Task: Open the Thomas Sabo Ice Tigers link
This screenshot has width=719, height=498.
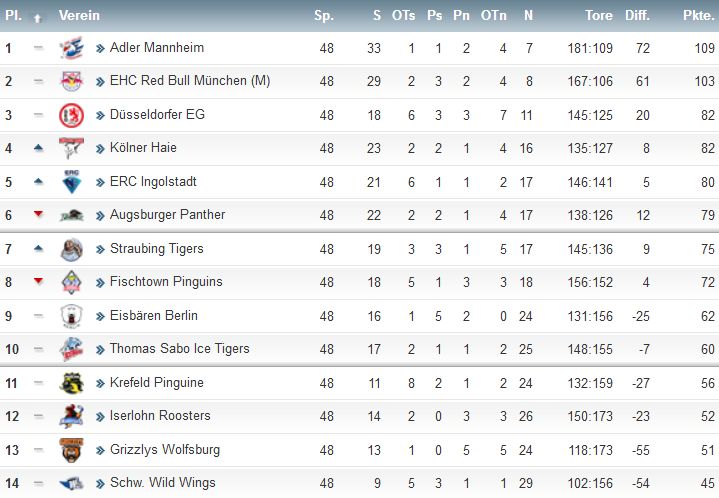Action: (180, 349)
